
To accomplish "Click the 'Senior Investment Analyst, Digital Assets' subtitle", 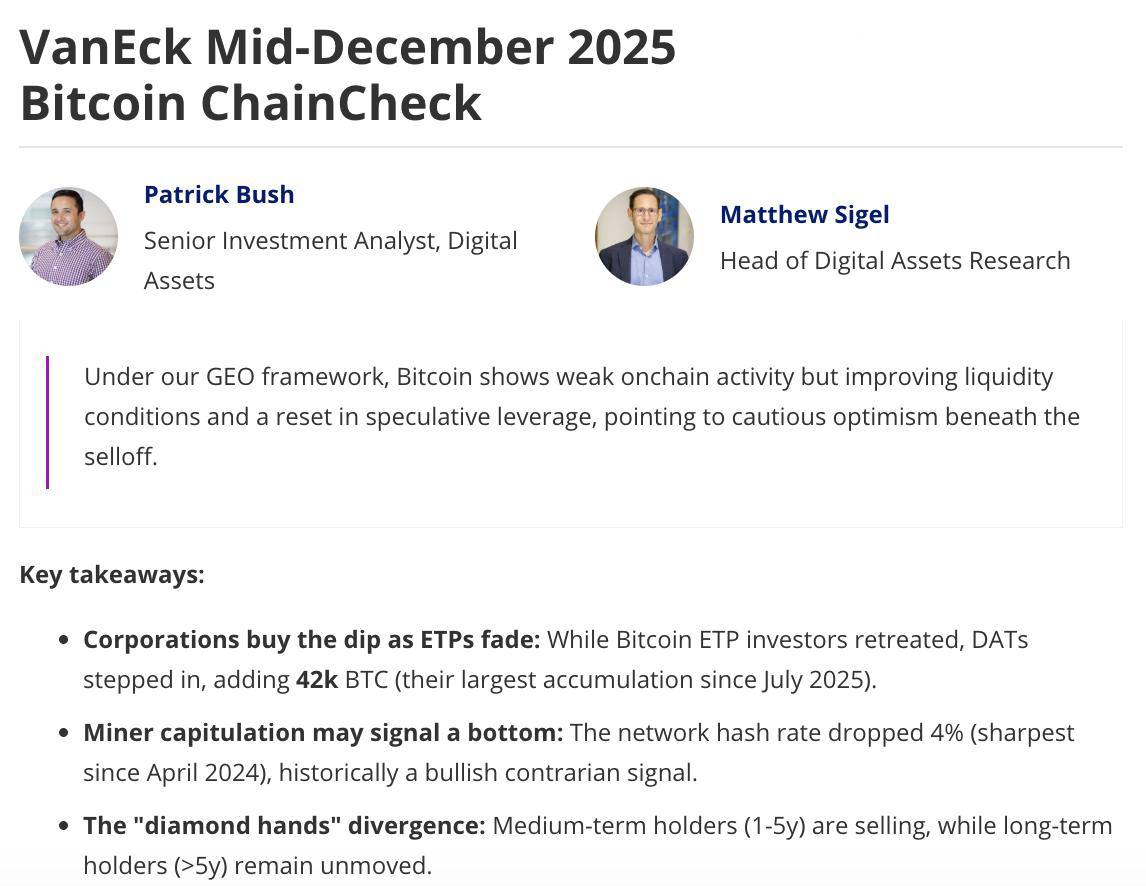I will coord(330,260).
